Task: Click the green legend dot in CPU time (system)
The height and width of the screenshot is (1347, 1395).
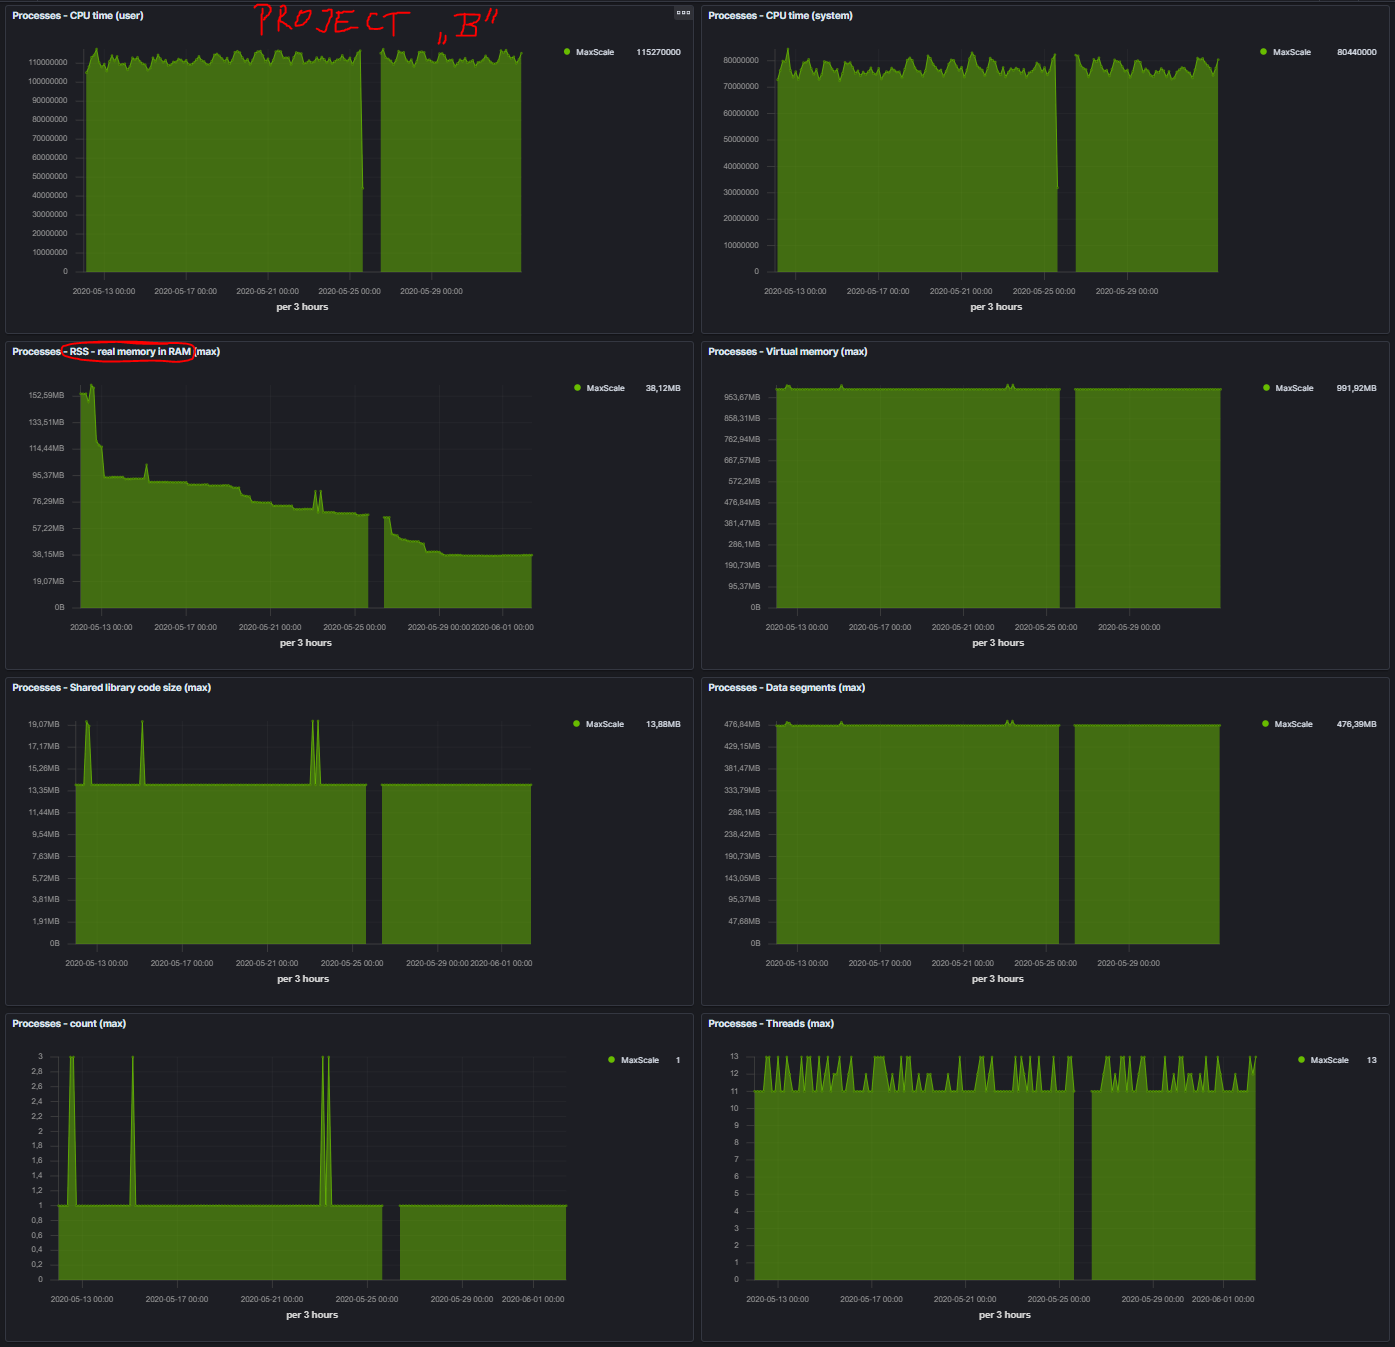Action: click(x=1264, y=52)
